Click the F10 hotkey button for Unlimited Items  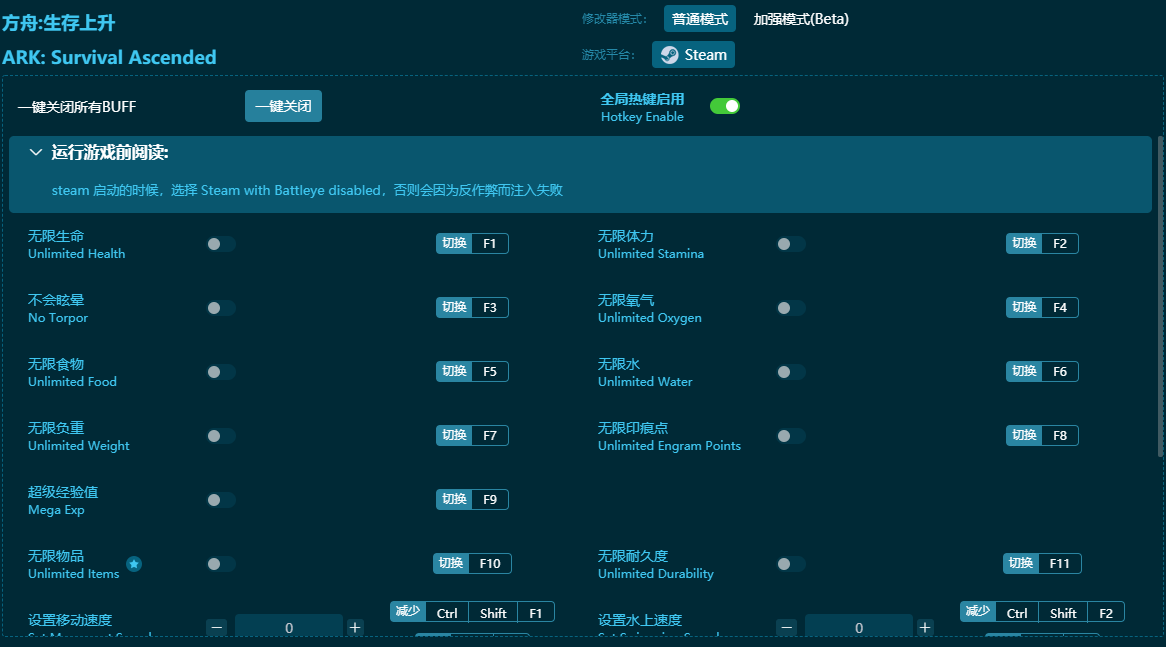[472, 563]
